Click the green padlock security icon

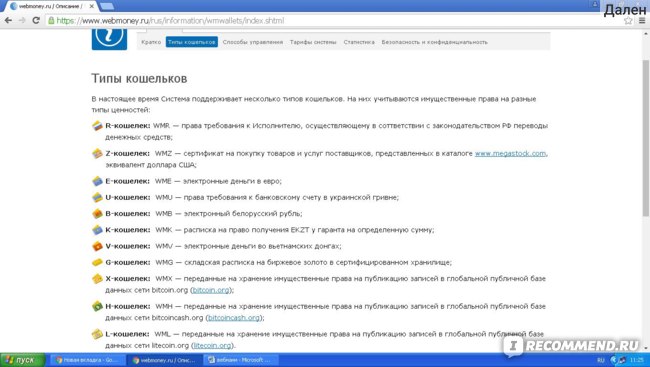coord(51,20)
